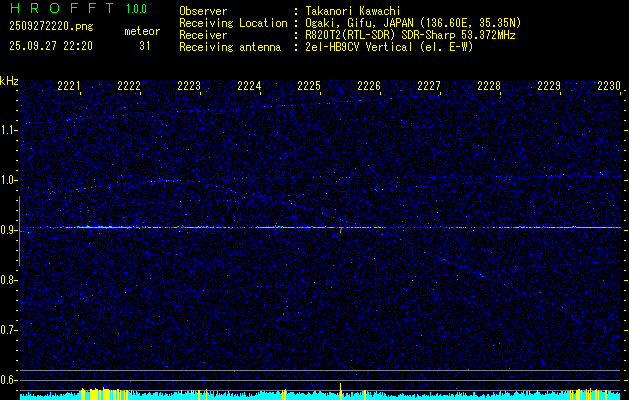
Task: Click the 0.9 kHz axis label
Action: click(8, 230)
